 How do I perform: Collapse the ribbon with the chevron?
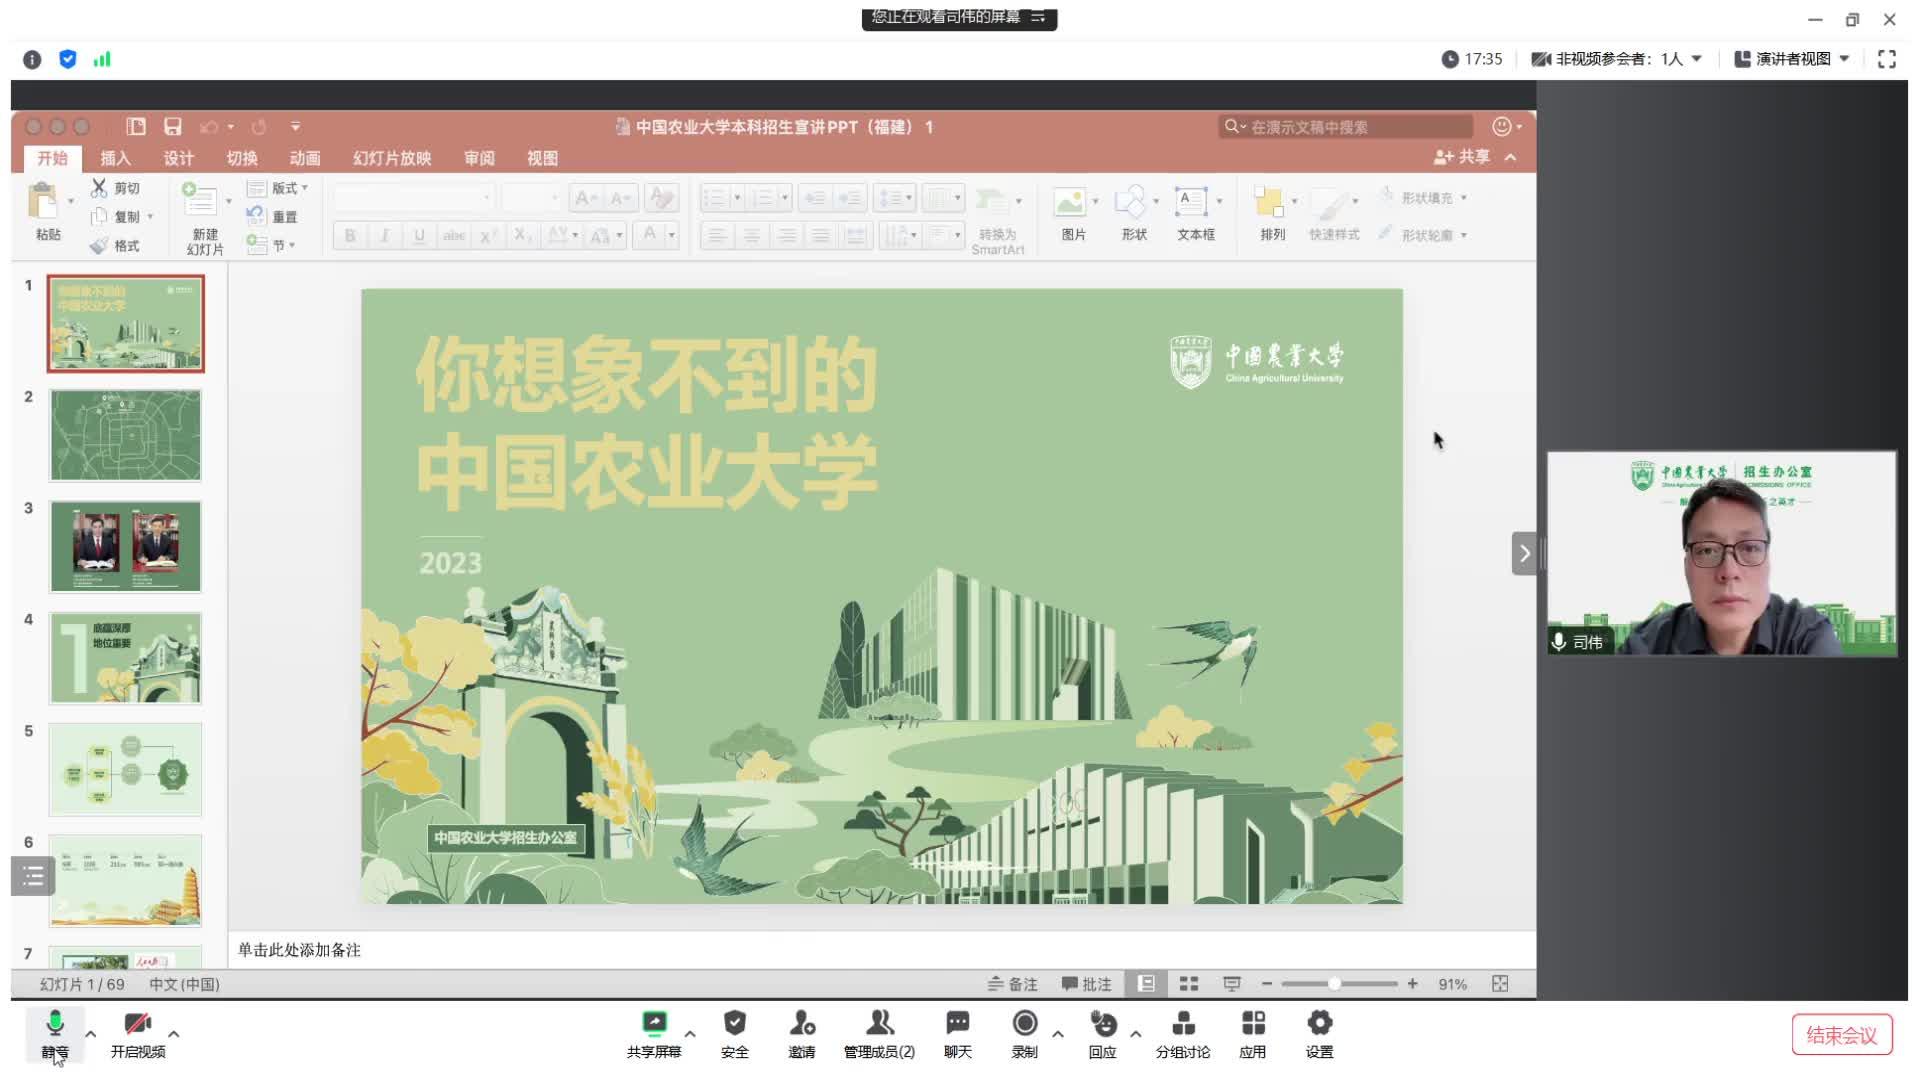tap(1511, 157)
